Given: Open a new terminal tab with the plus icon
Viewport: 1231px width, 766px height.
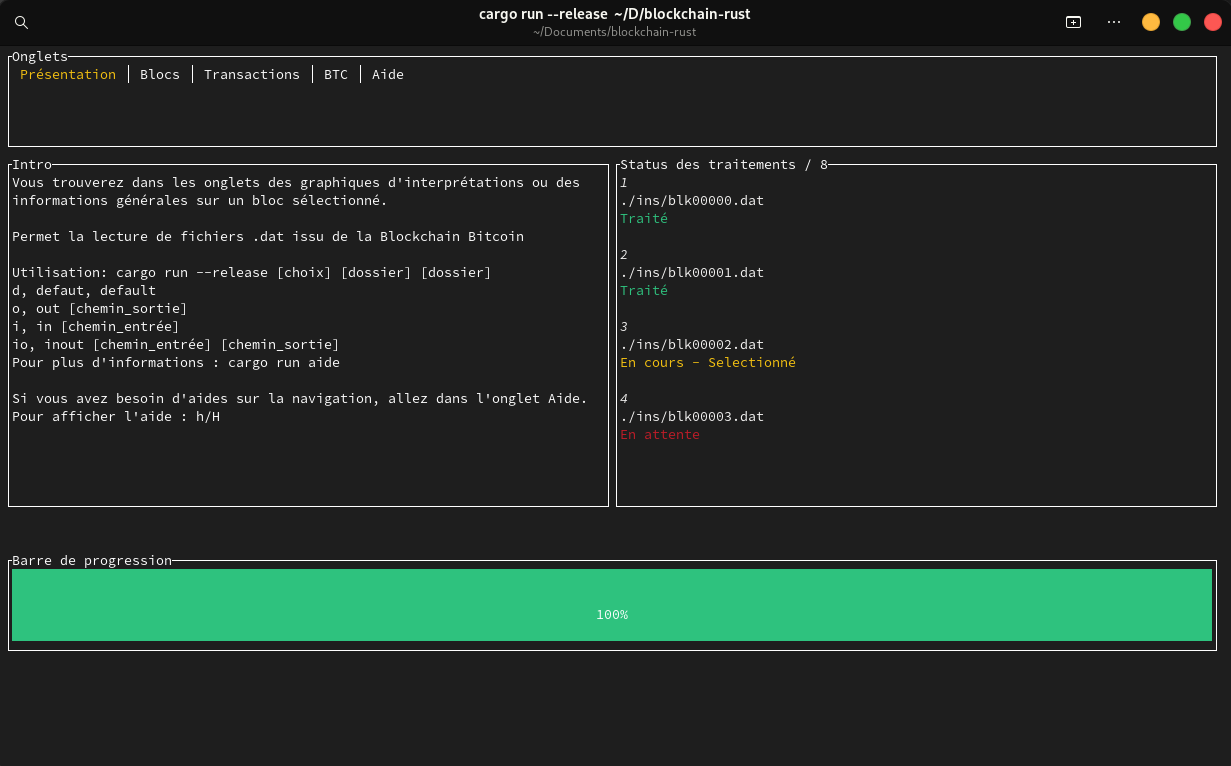Looking at the screenshot, I should pos(1073,21).
